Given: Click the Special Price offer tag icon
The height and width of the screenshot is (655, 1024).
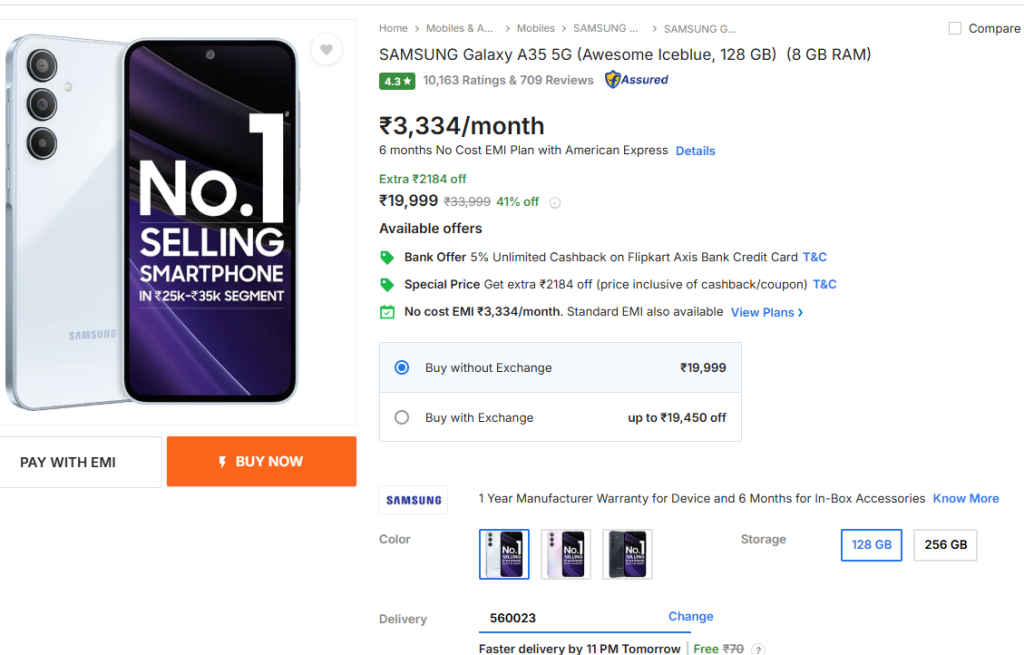Looking at the screenshot, I should 387,284.
